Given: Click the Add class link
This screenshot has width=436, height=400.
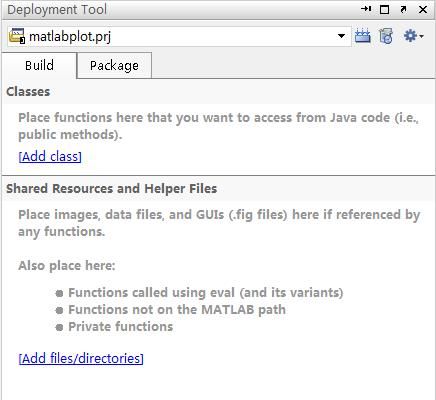Looking at the screenshot, I should 50,156.
